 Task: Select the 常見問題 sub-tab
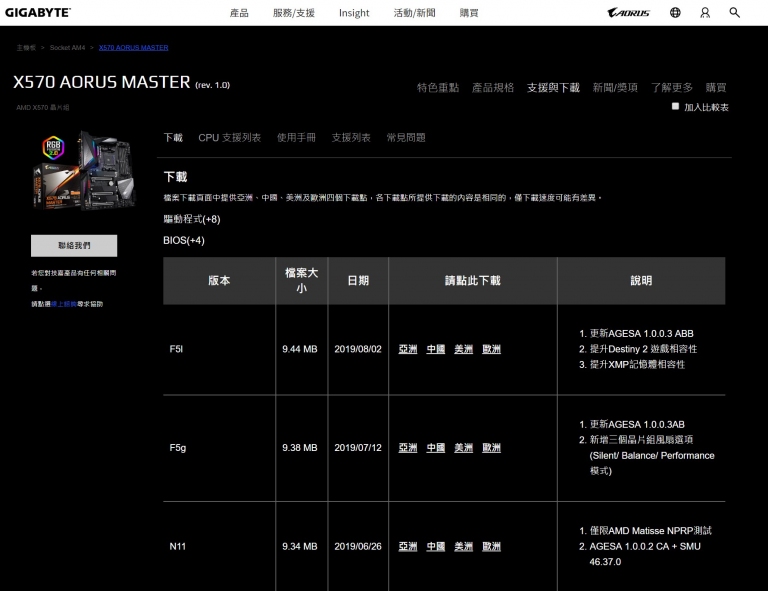[406, 138]
